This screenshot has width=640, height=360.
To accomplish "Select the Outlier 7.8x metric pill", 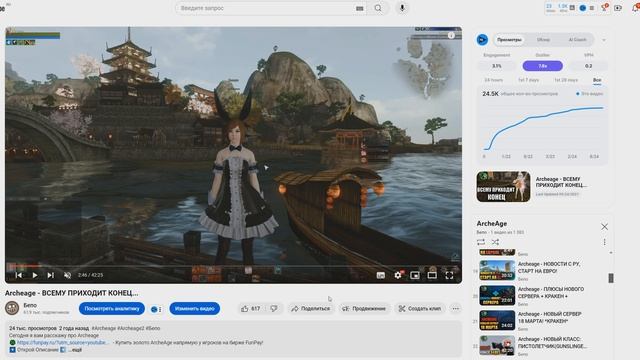I will 542,66.
